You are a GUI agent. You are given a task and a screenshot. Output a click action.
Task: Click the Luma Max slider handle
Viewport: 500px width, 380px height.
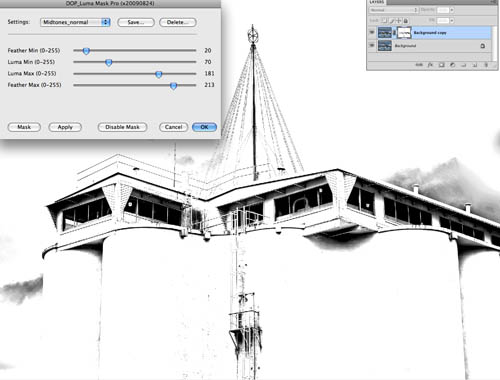coord(159,74)
